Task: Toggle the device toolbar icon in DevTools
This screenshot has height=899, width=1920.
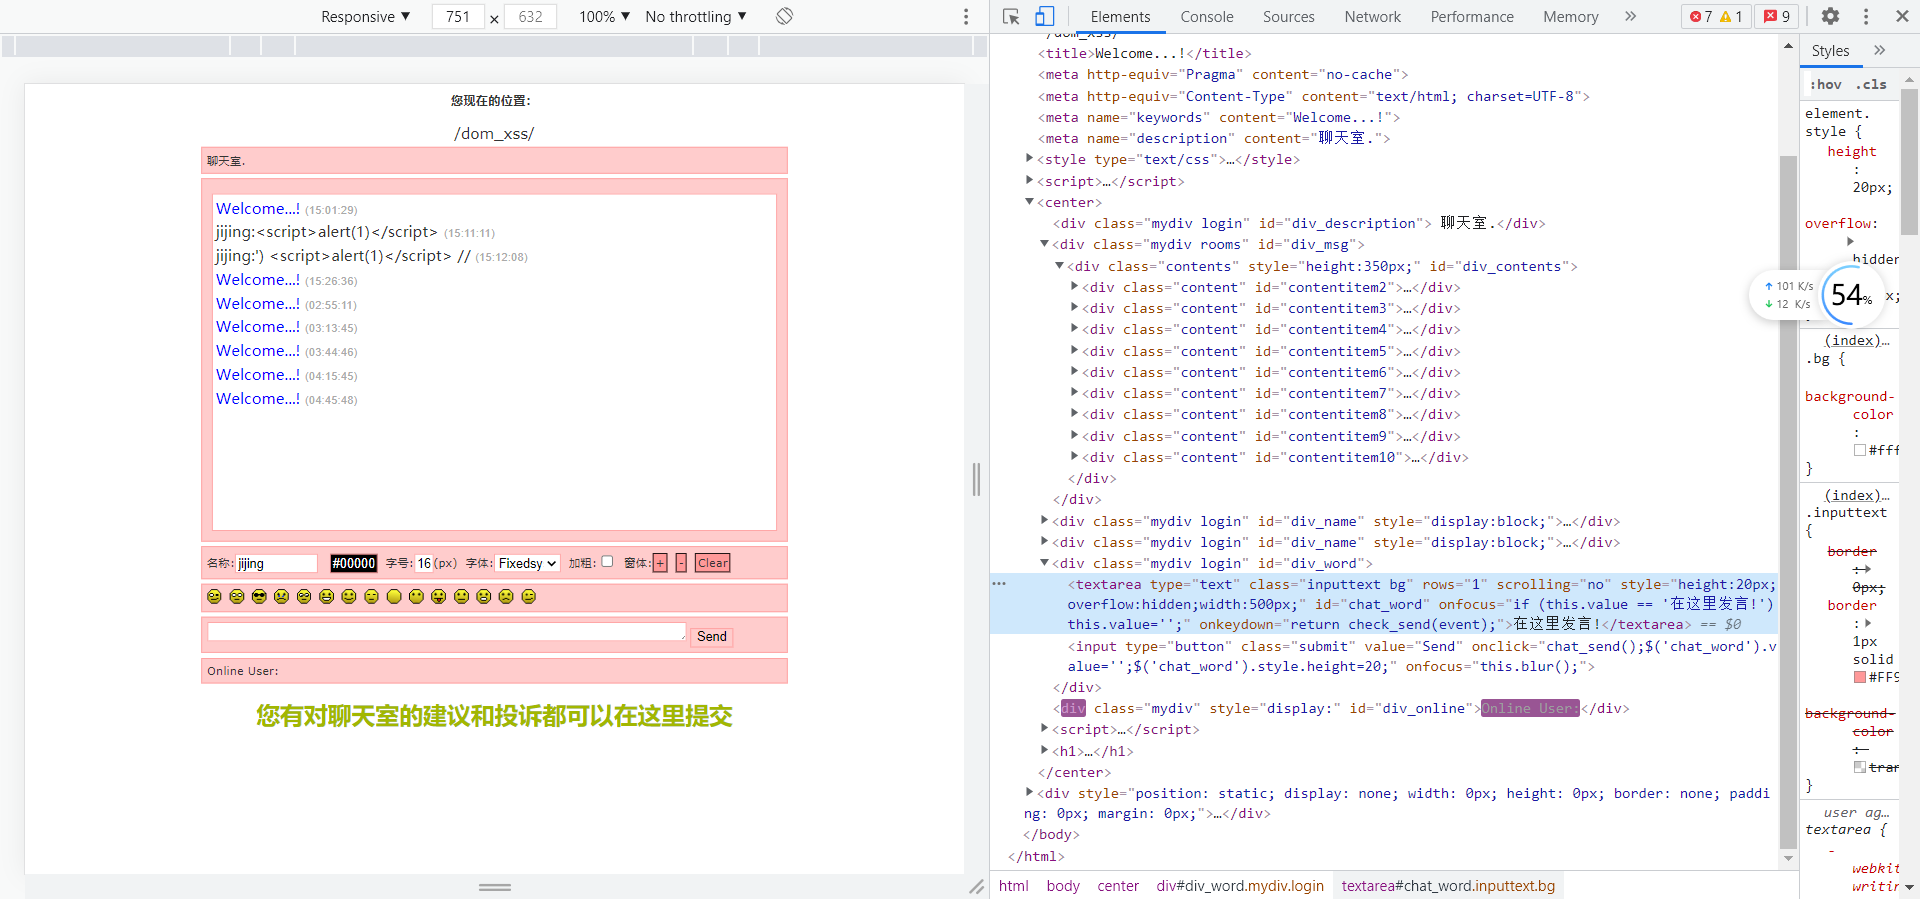Action: coord(1044,16)
